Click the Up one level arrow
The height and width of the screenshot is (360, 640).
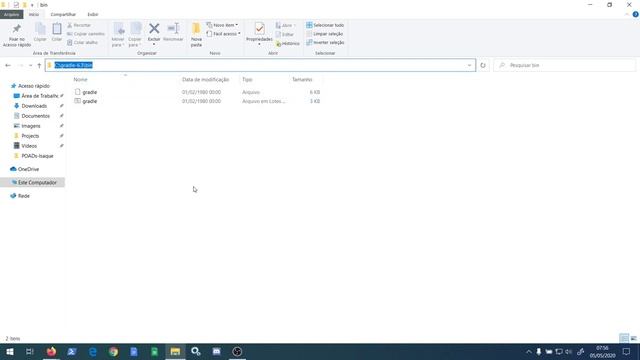coord(39,65)
